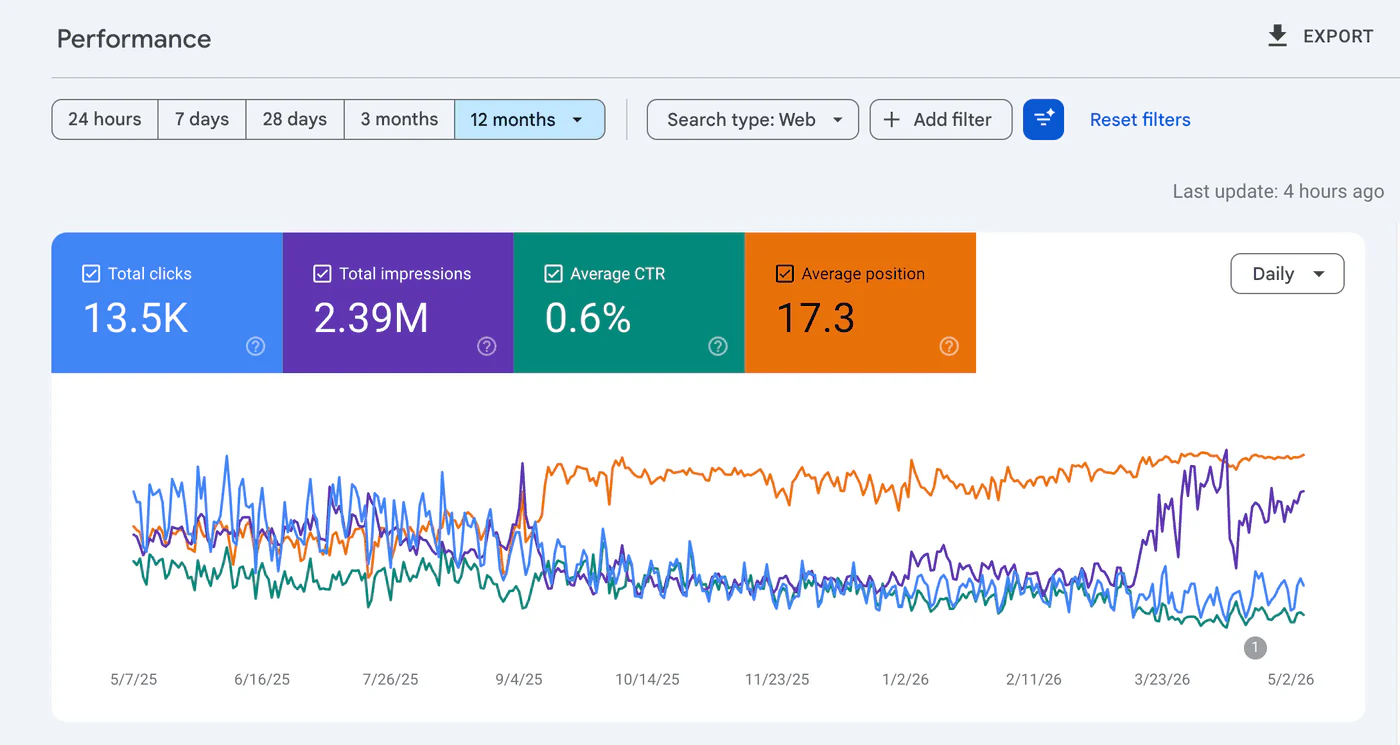Viewport: 1400px width, 745px height.
Task: Click the plus icon on Add filter
Action: [892, 120]
